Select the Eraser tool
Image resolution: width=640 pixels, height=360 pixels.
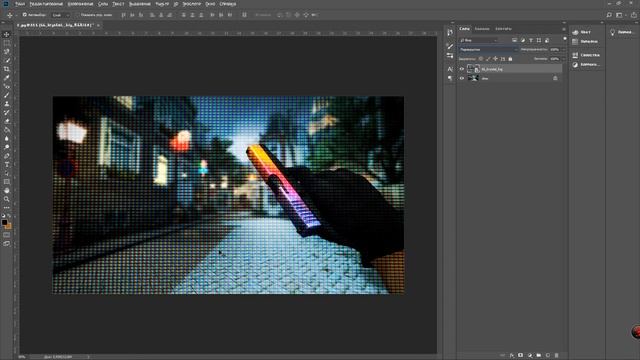7,121
